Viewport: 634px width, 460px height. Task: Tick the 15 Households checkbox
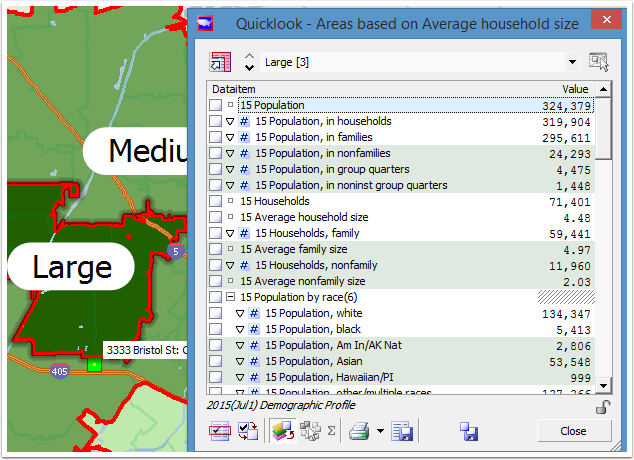[215, 201]
